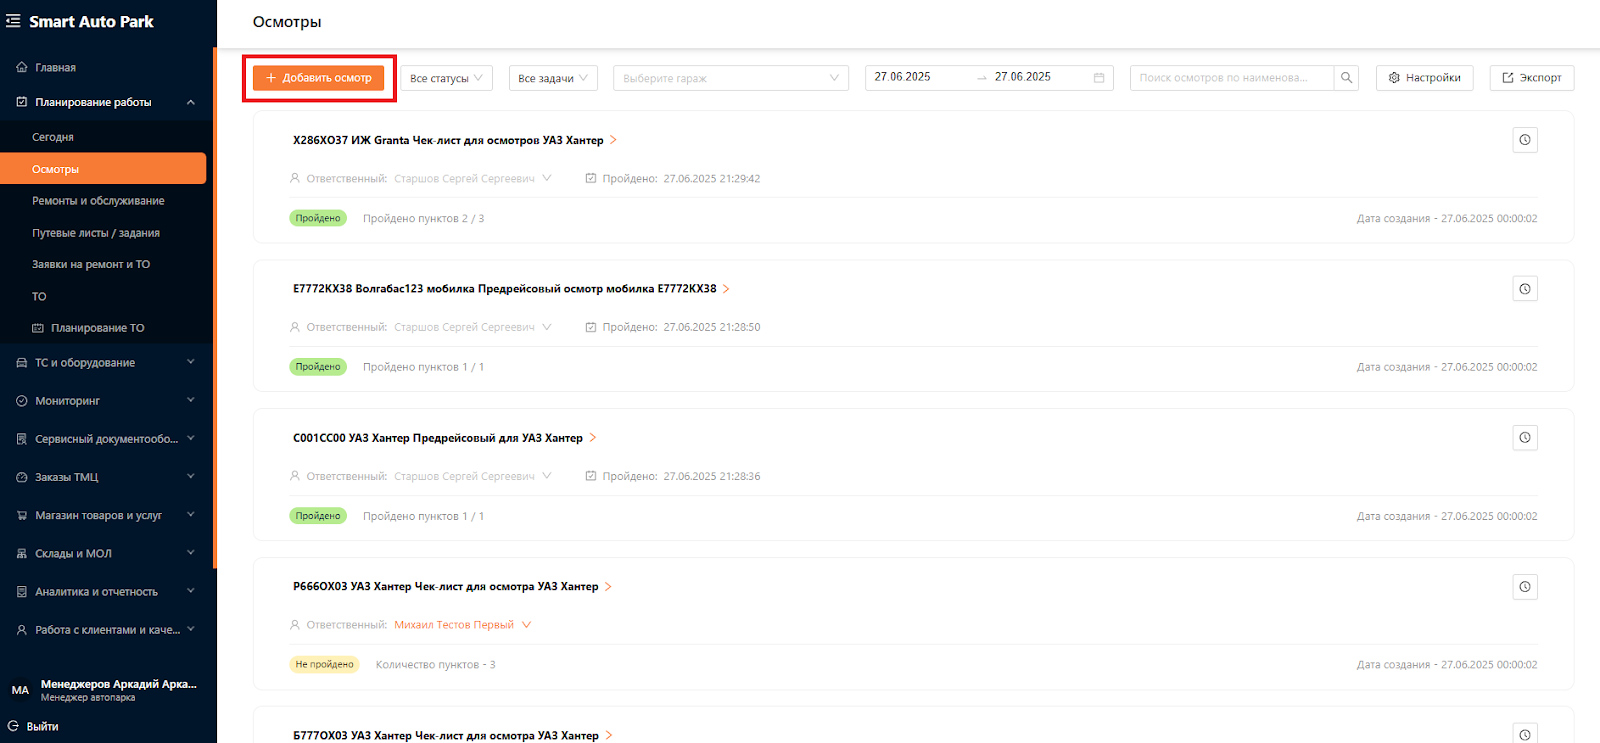1600x743 pixels.
Task: Click the calendar icon in date range field
Action: point(1099,78)
